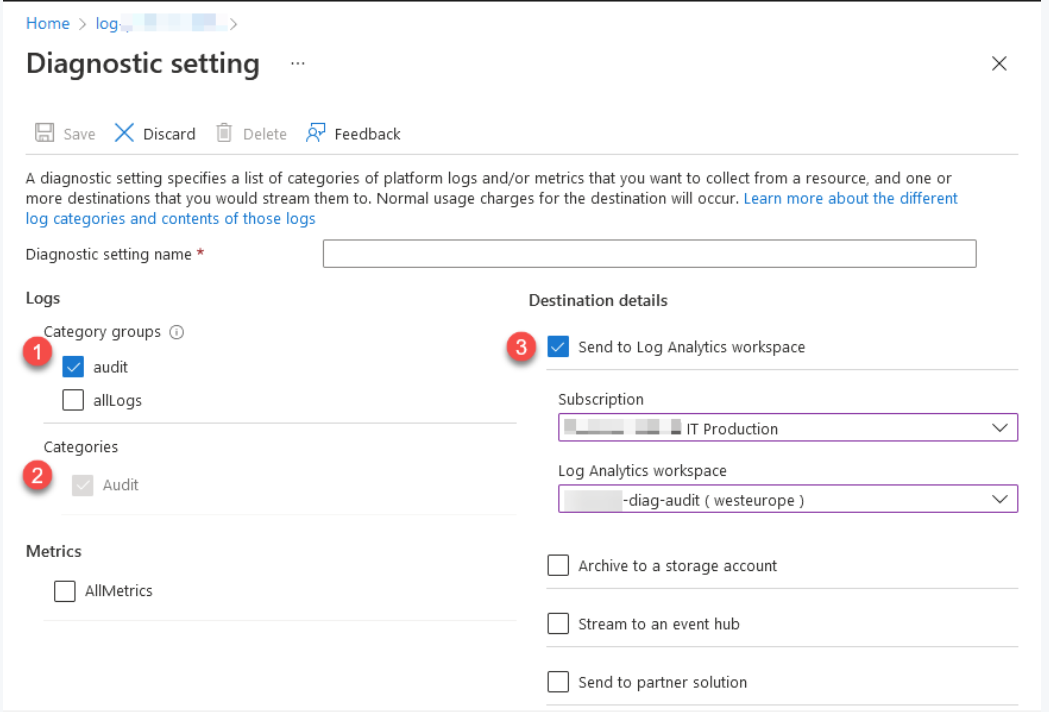Click the Save disk icon
The image size is (1049, 712).
[x=45, y=133]
